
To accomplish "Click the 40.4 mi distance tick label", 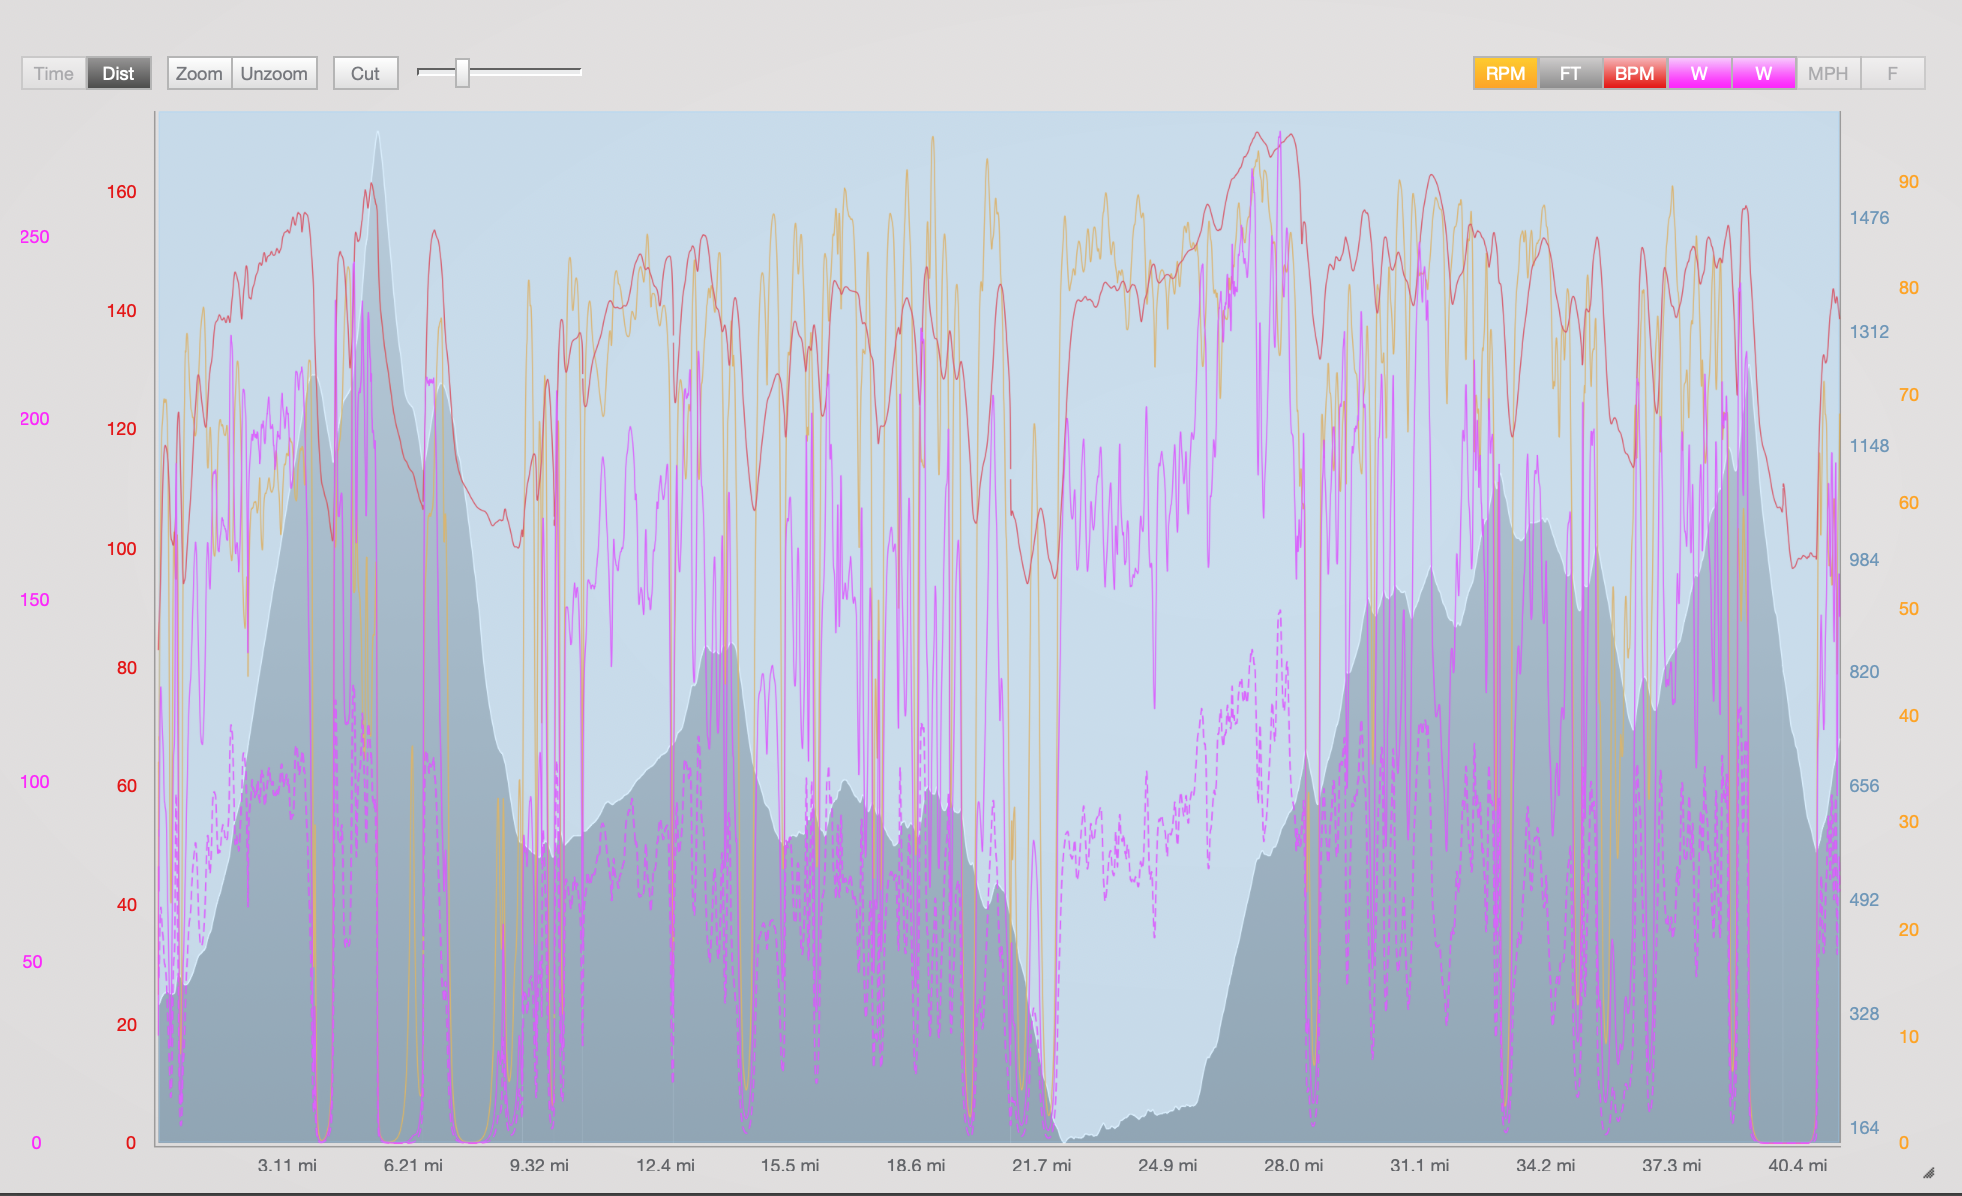I will tap(1797, 1165).
